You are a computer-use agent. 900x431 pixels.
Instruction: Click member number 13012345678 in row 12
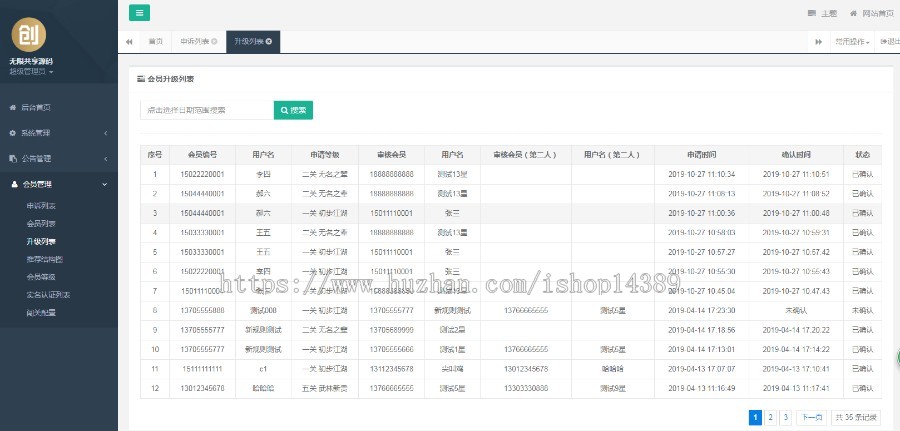tap(202, 389)
